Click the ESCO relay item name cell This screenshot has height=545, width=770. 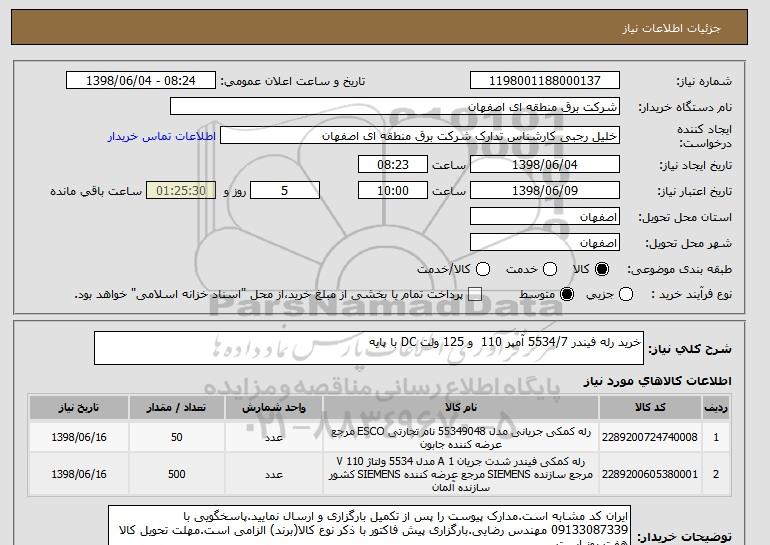pos(461,437)
